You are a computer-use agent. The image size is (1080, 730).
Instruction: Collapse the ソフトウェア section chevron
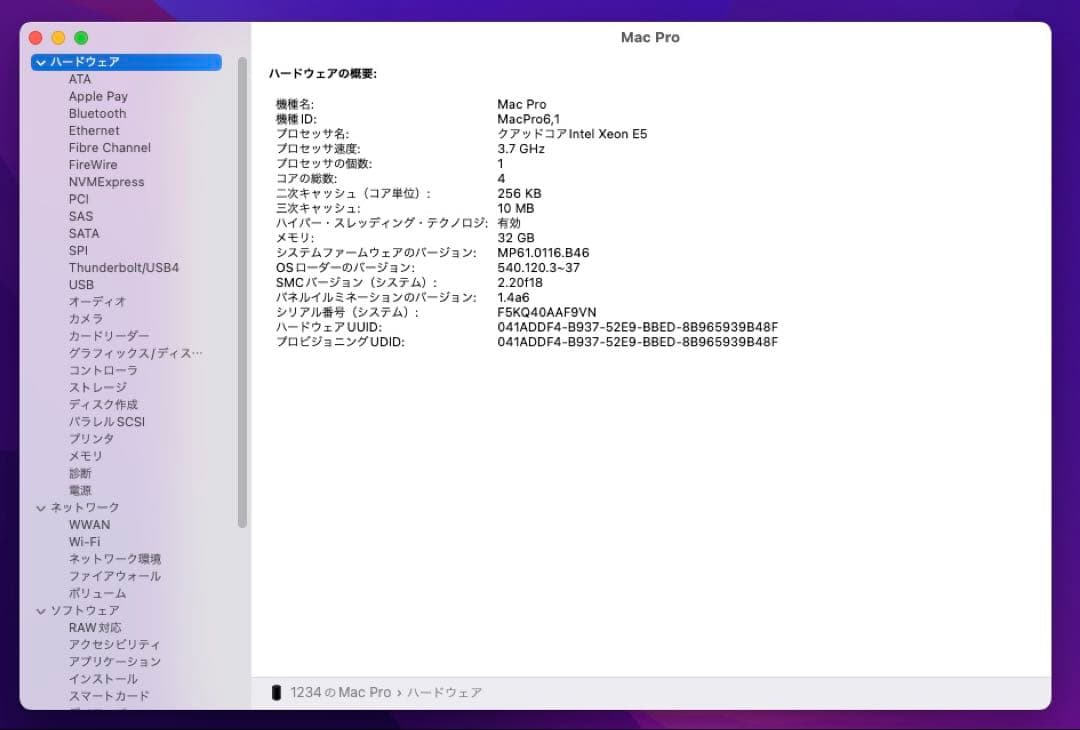pyautogui.click(x=40, y=611)
